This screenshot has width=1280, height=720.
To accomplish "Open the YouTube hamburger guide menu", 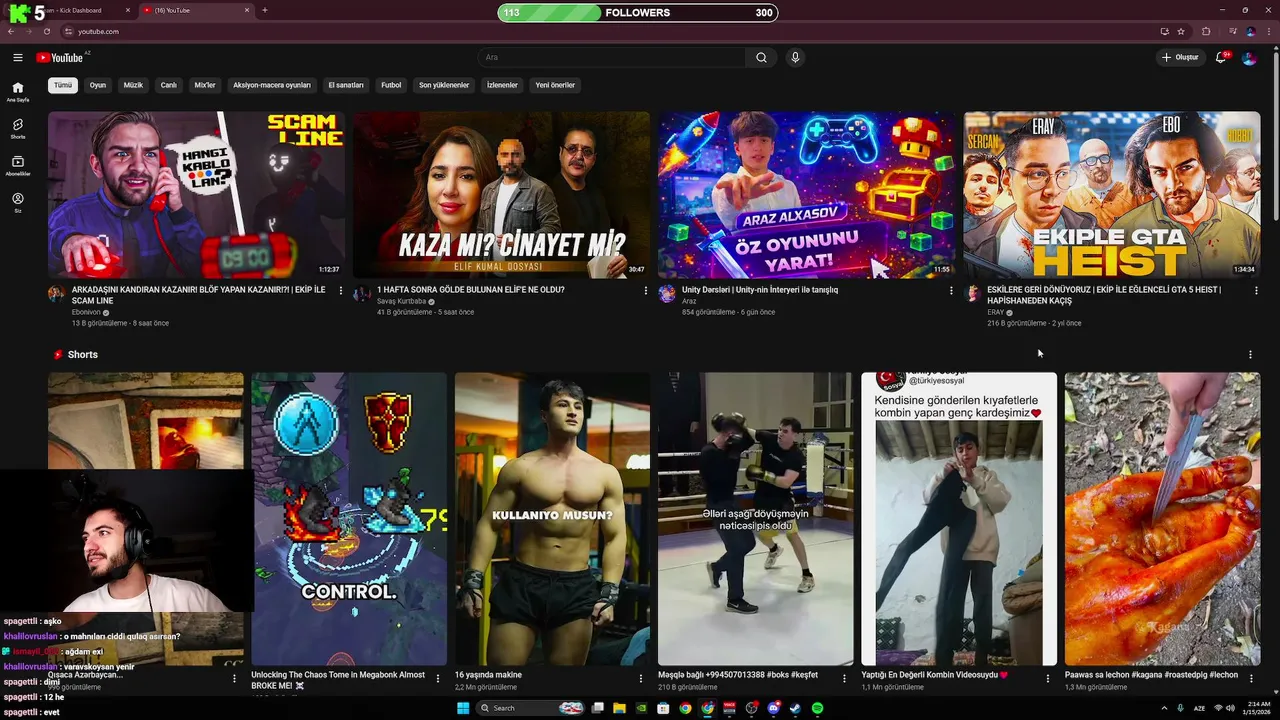I will [17, 57].
